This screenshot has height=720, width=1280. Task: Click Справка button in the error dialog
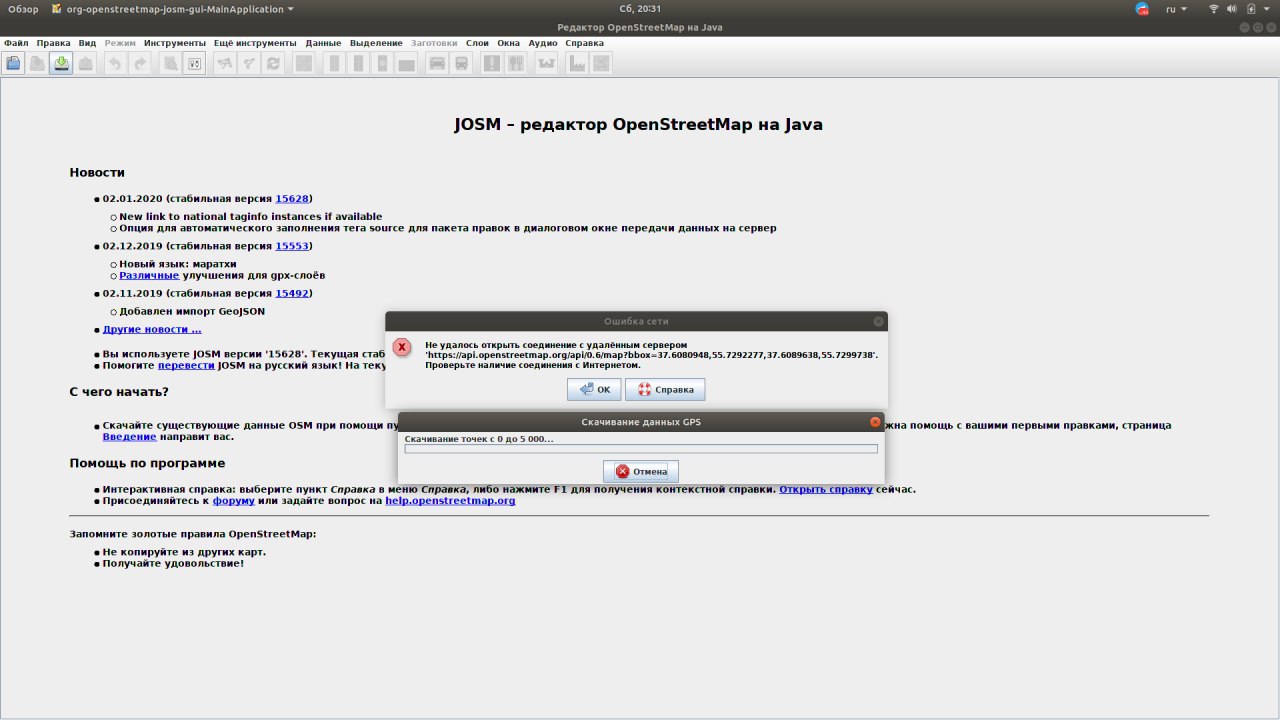click(665, 389)
